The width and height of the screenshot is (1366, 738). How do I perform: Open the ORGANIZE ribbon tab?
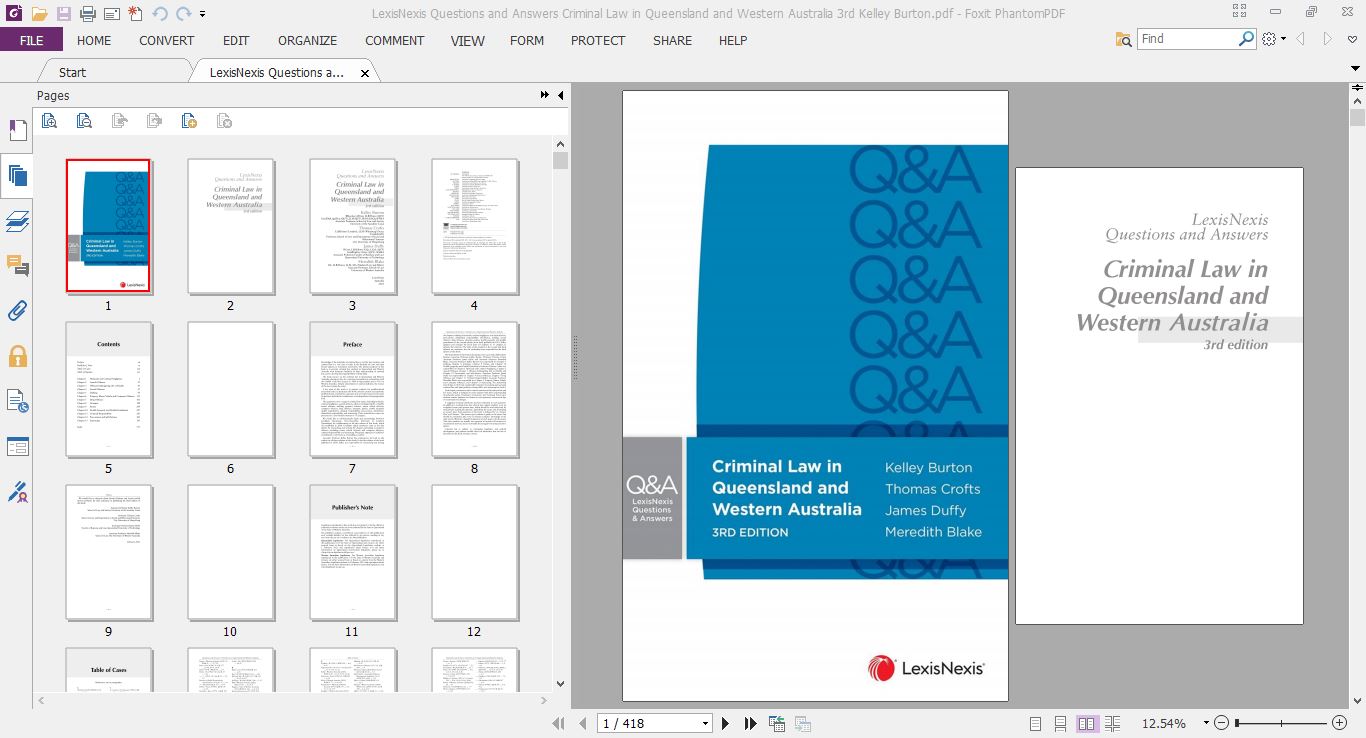pyautogui.click(x=308, y=40)
